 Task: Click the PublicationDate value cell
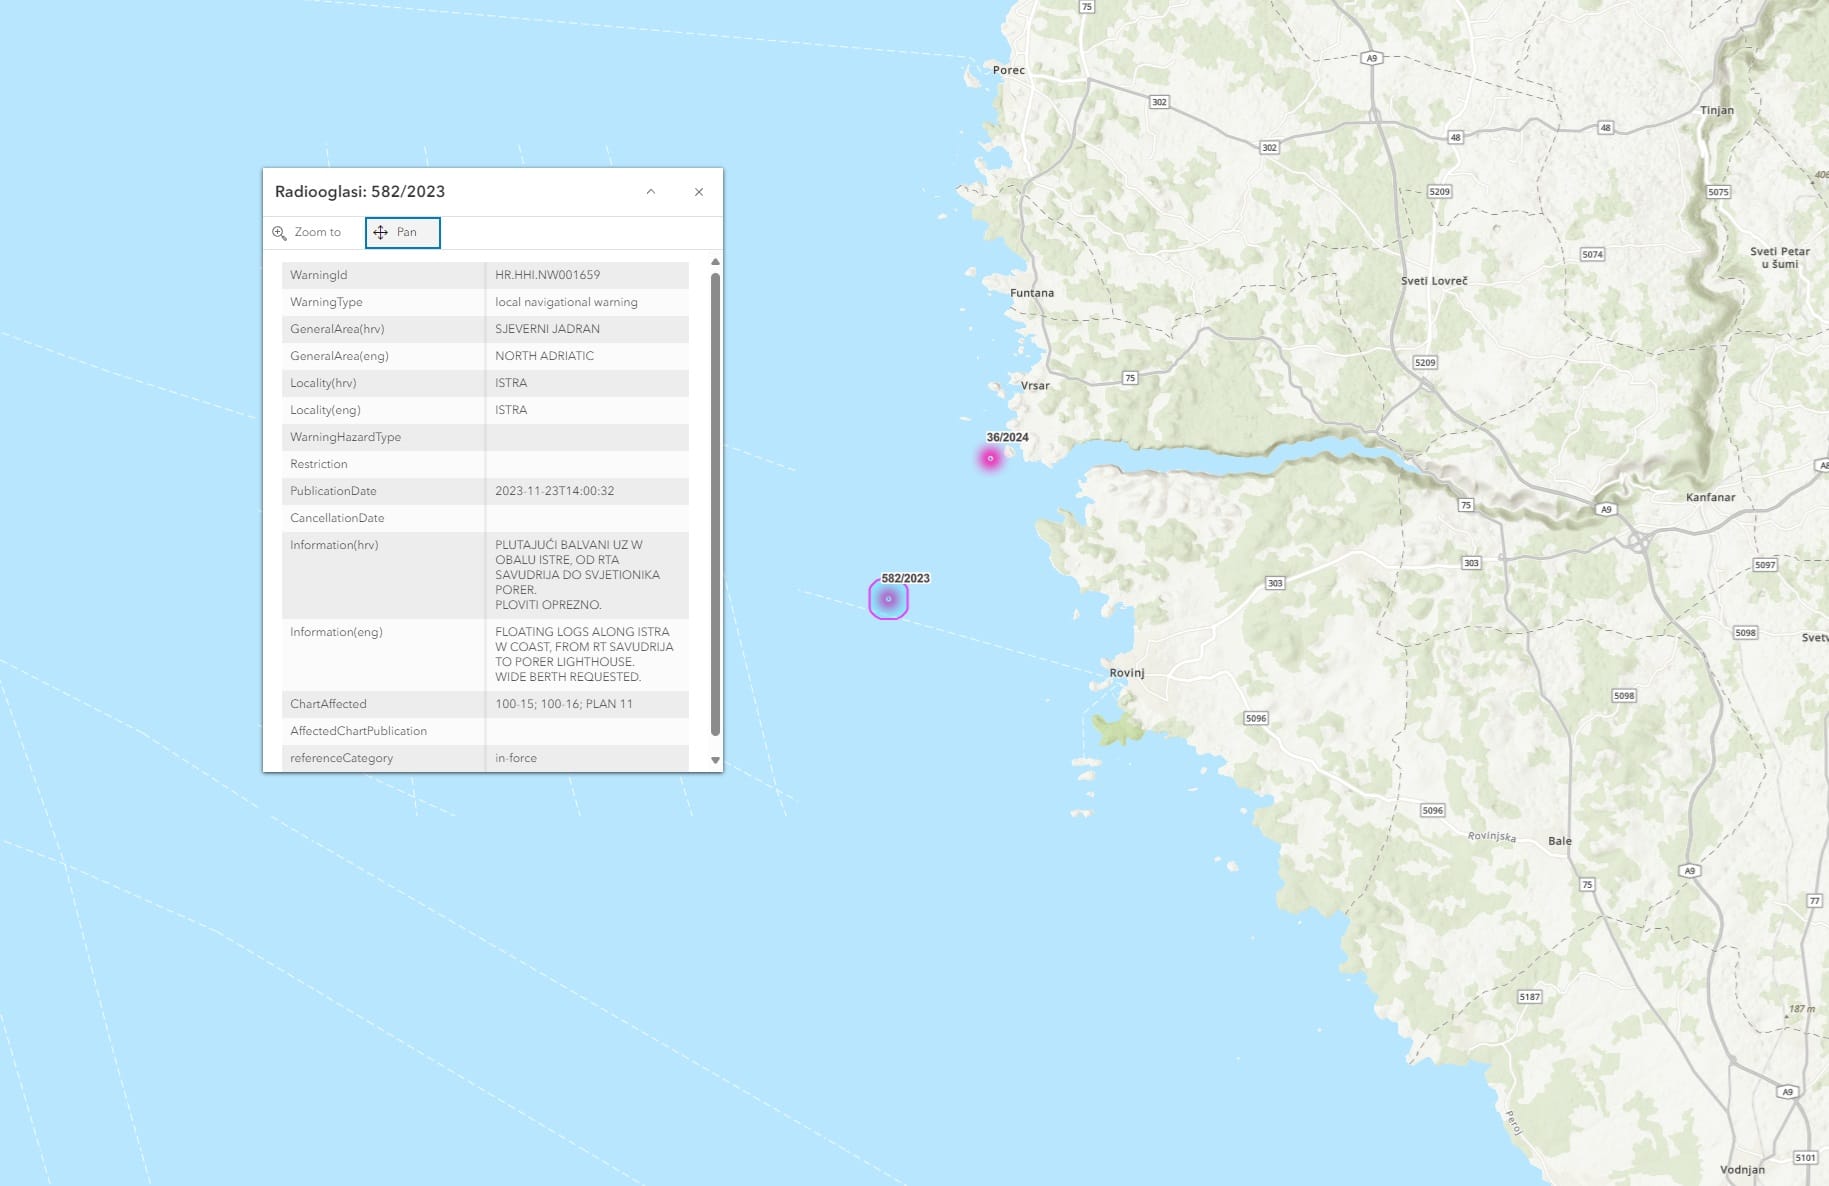(555, 491)
